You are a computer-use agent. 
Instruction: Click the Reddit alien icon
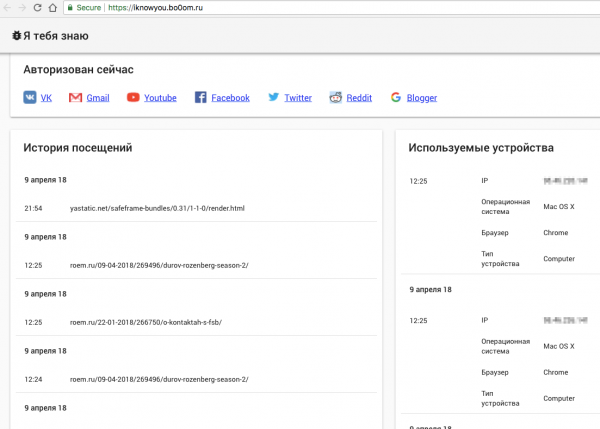pos(336,97)
